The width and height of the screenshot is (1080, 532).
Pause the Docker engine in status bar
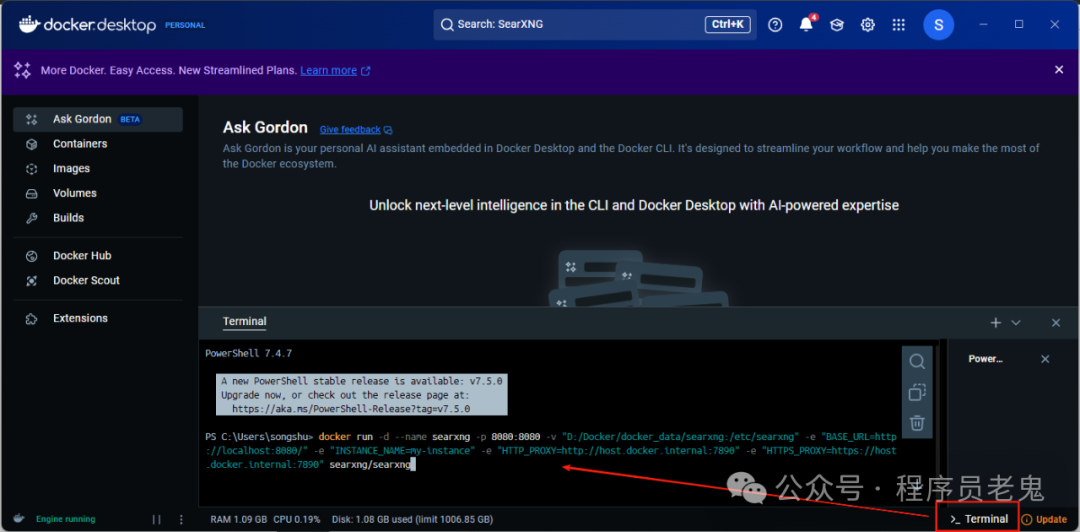(x=156, y=519)
